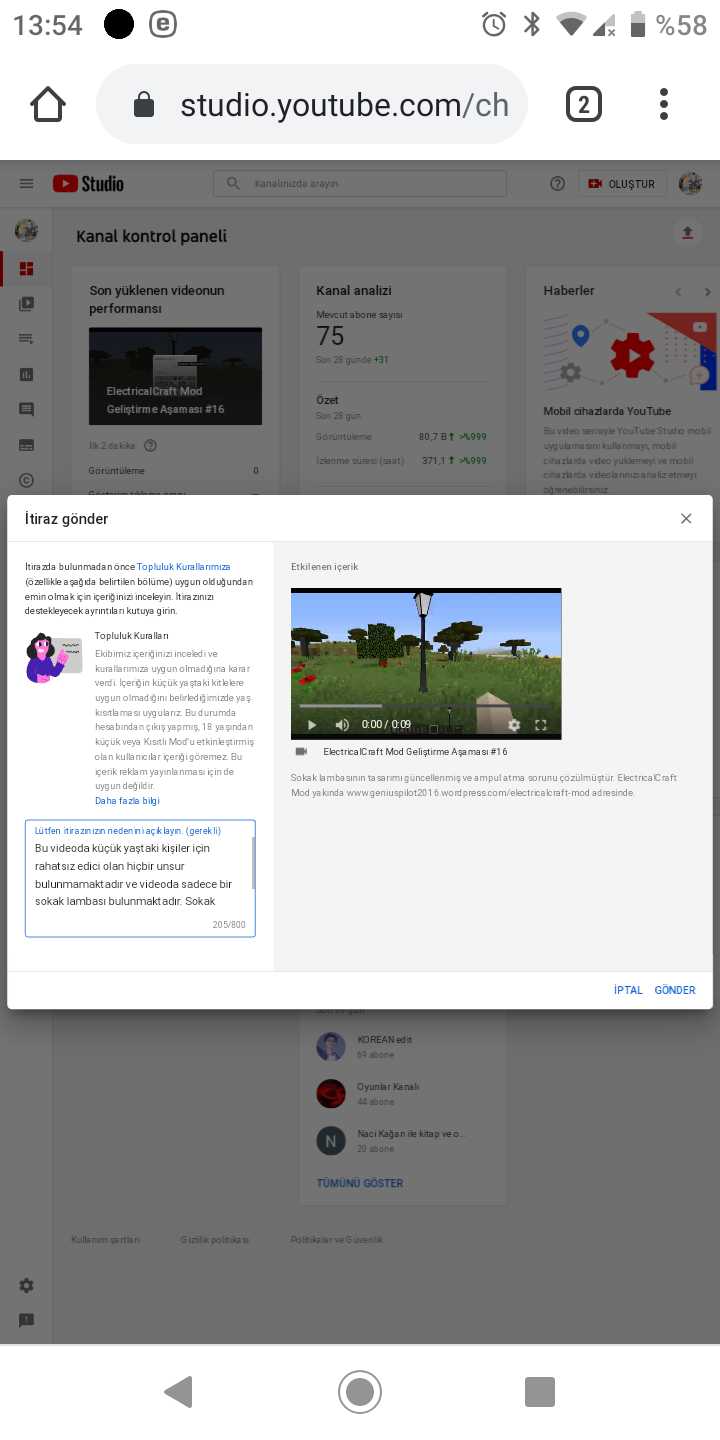The height and width of the screenshot is (1440, 720).
Task: Mute the video preview volume
Action: [342, 725]
